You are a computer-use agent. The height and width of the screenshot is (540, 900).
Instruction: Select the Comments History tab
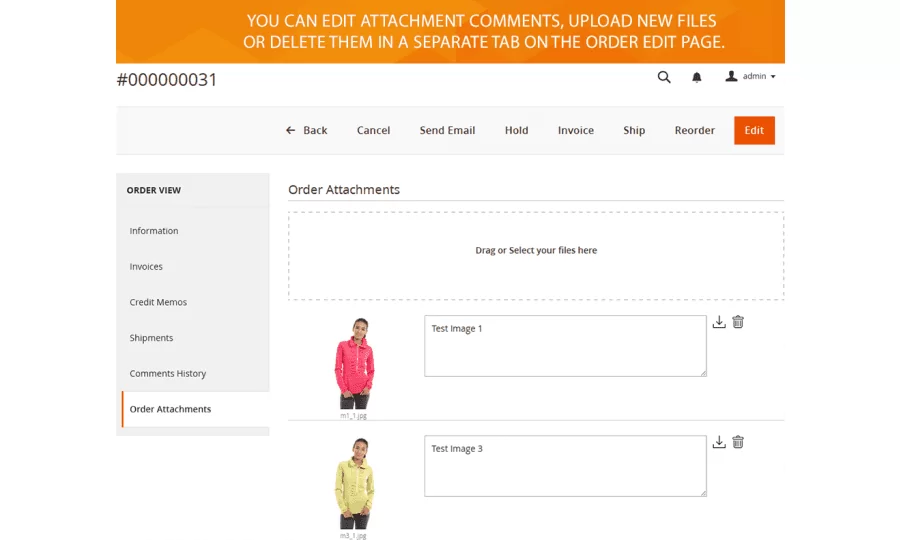click(x=168, y=374)
